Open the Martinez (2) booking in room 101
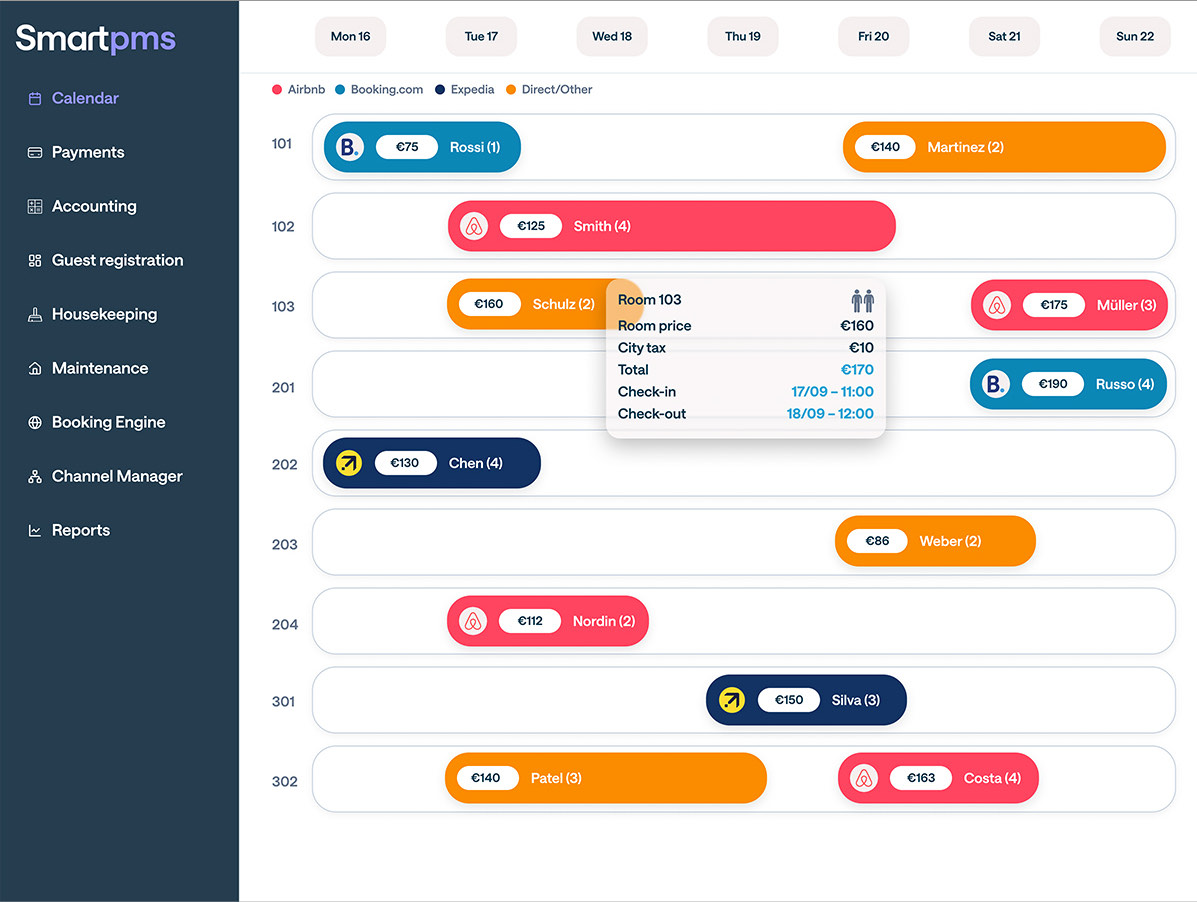Viewport: 1197px width, 902px height. click(x=1004, y=147)
